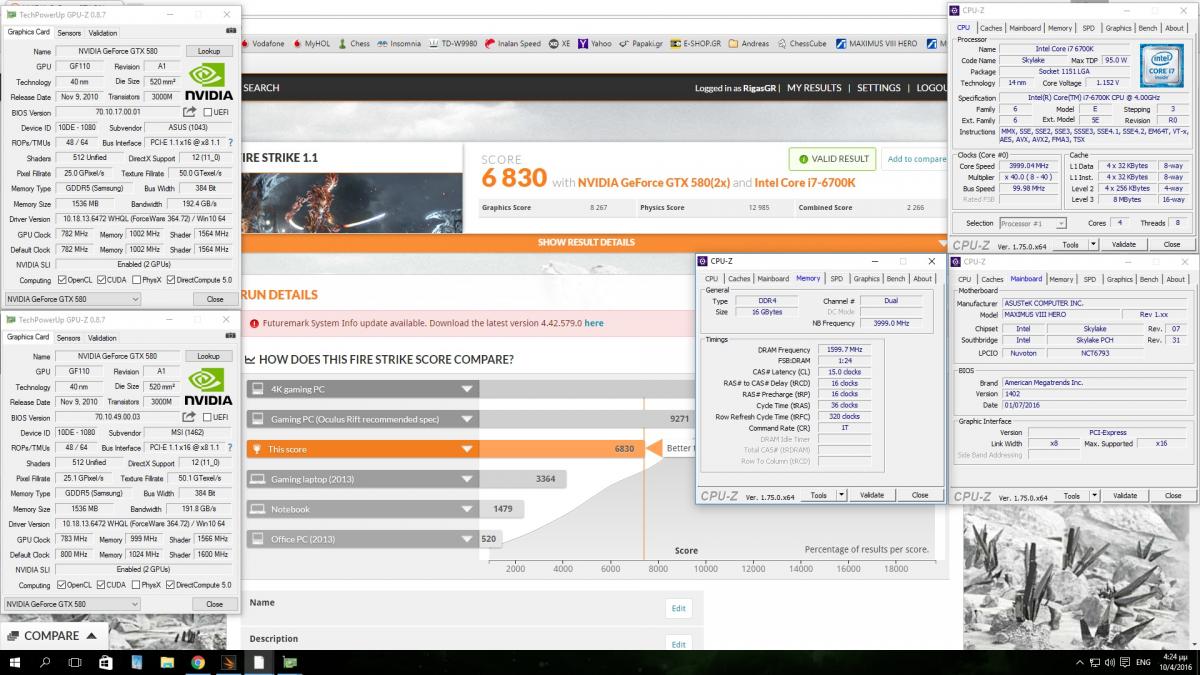The height and width of the screenshot is (675, 1200).
Task: Click BIOS share icon in top GPU-Z window
Action: pos(190,112)
